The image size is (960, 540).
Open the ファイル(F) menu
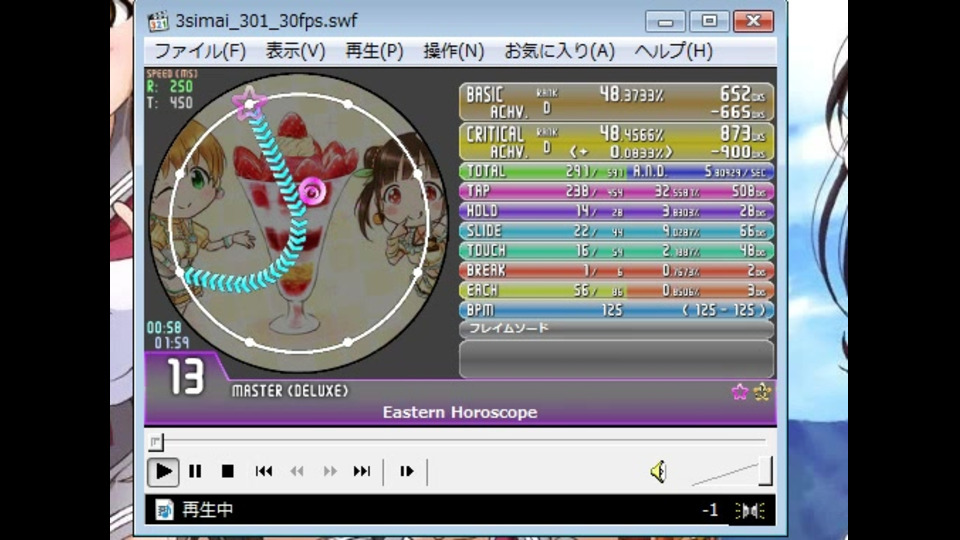pos(200,51)
